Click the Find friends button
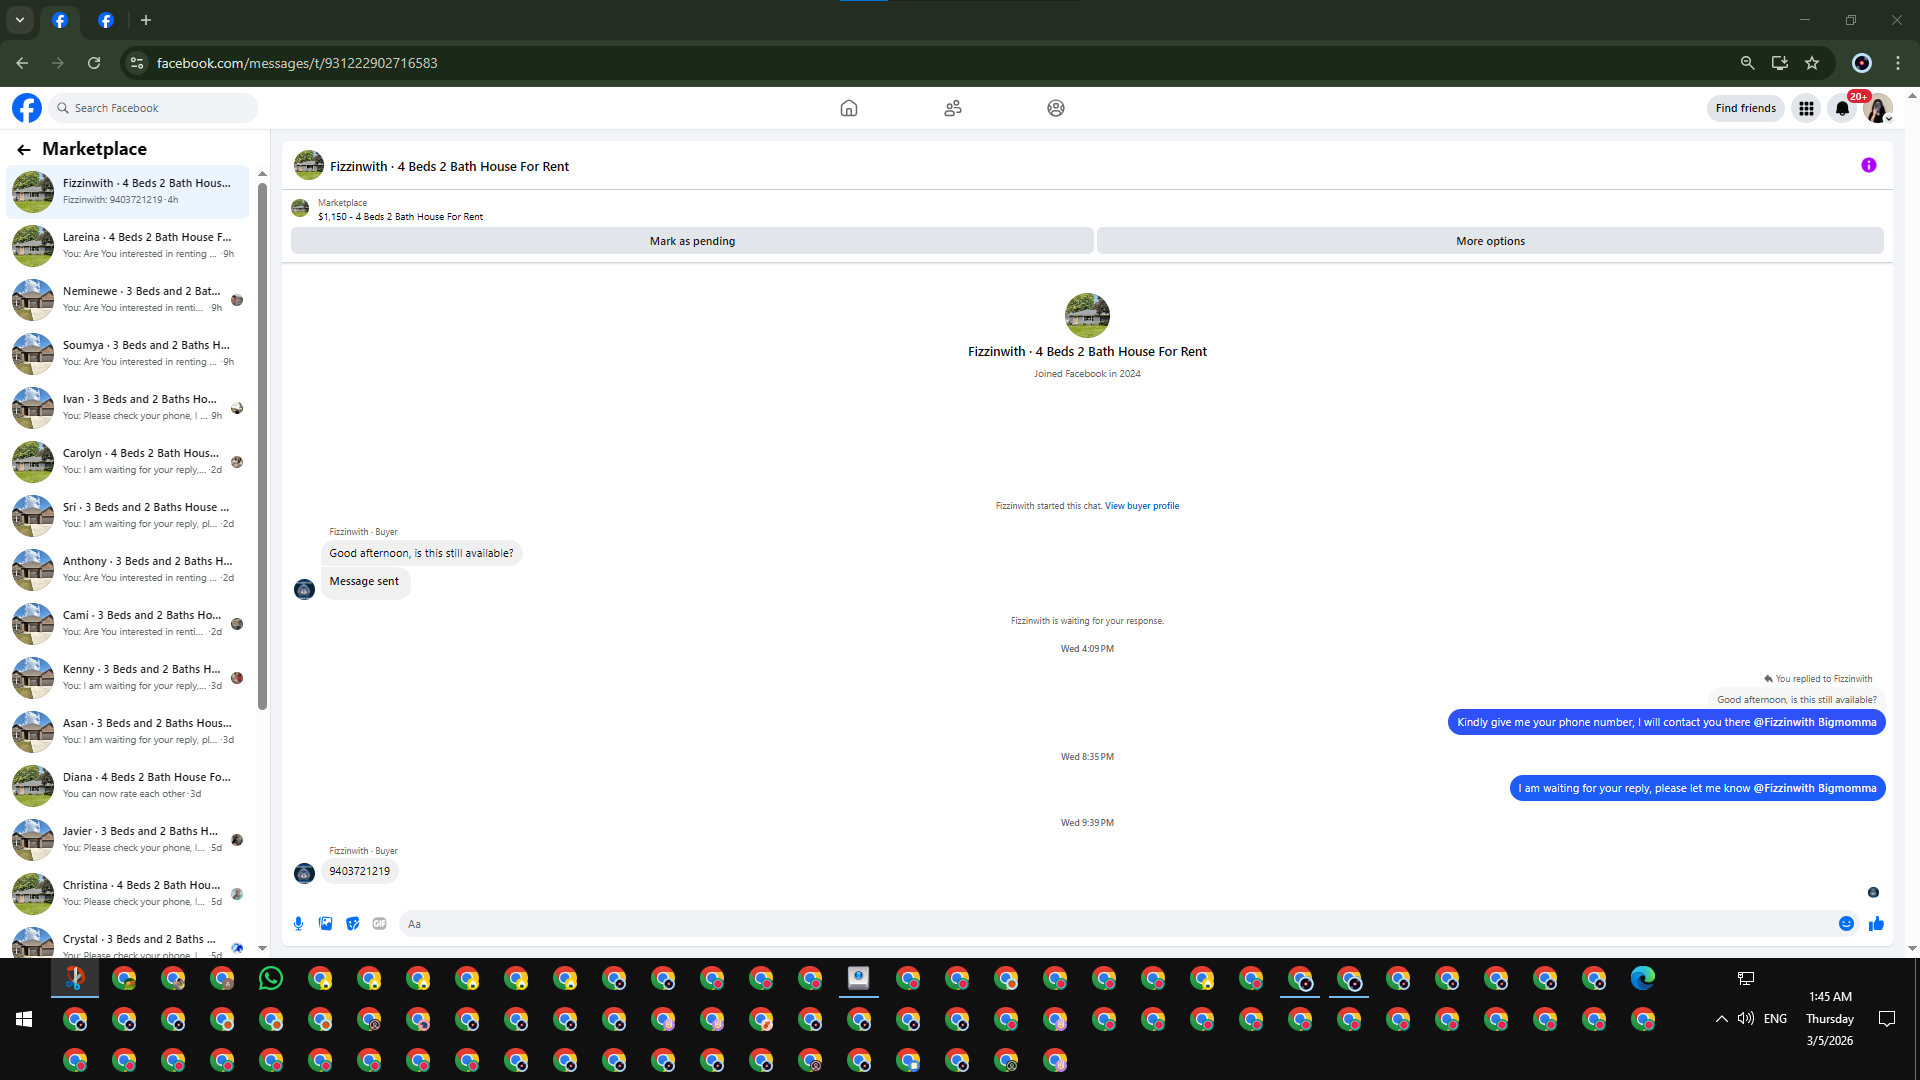1920x1080 pixels. pos(1745,108)
